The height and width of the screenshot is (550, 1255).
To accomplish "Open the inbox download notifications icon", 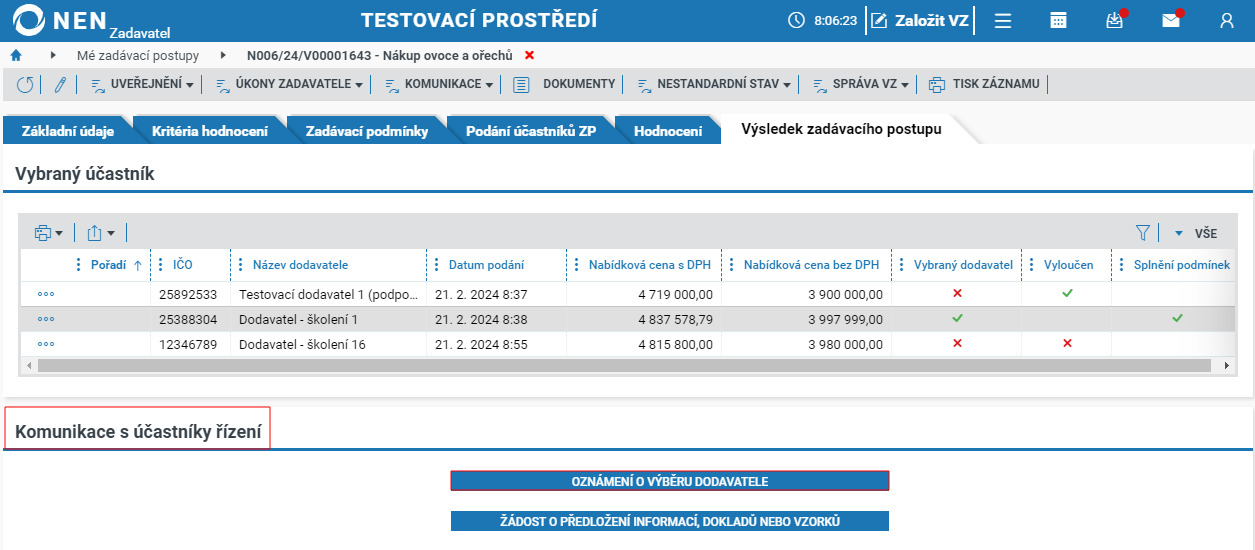I will click(x=1115, y=20).
